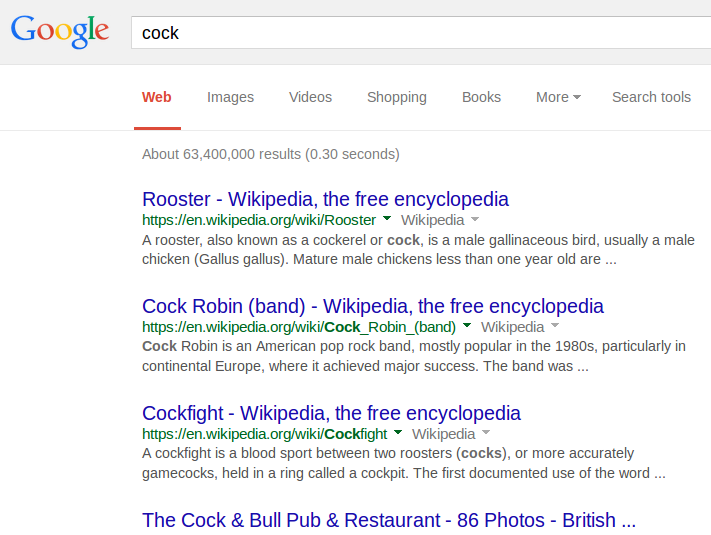Open Cockfight Wikipedia result link

coord(331,413)
